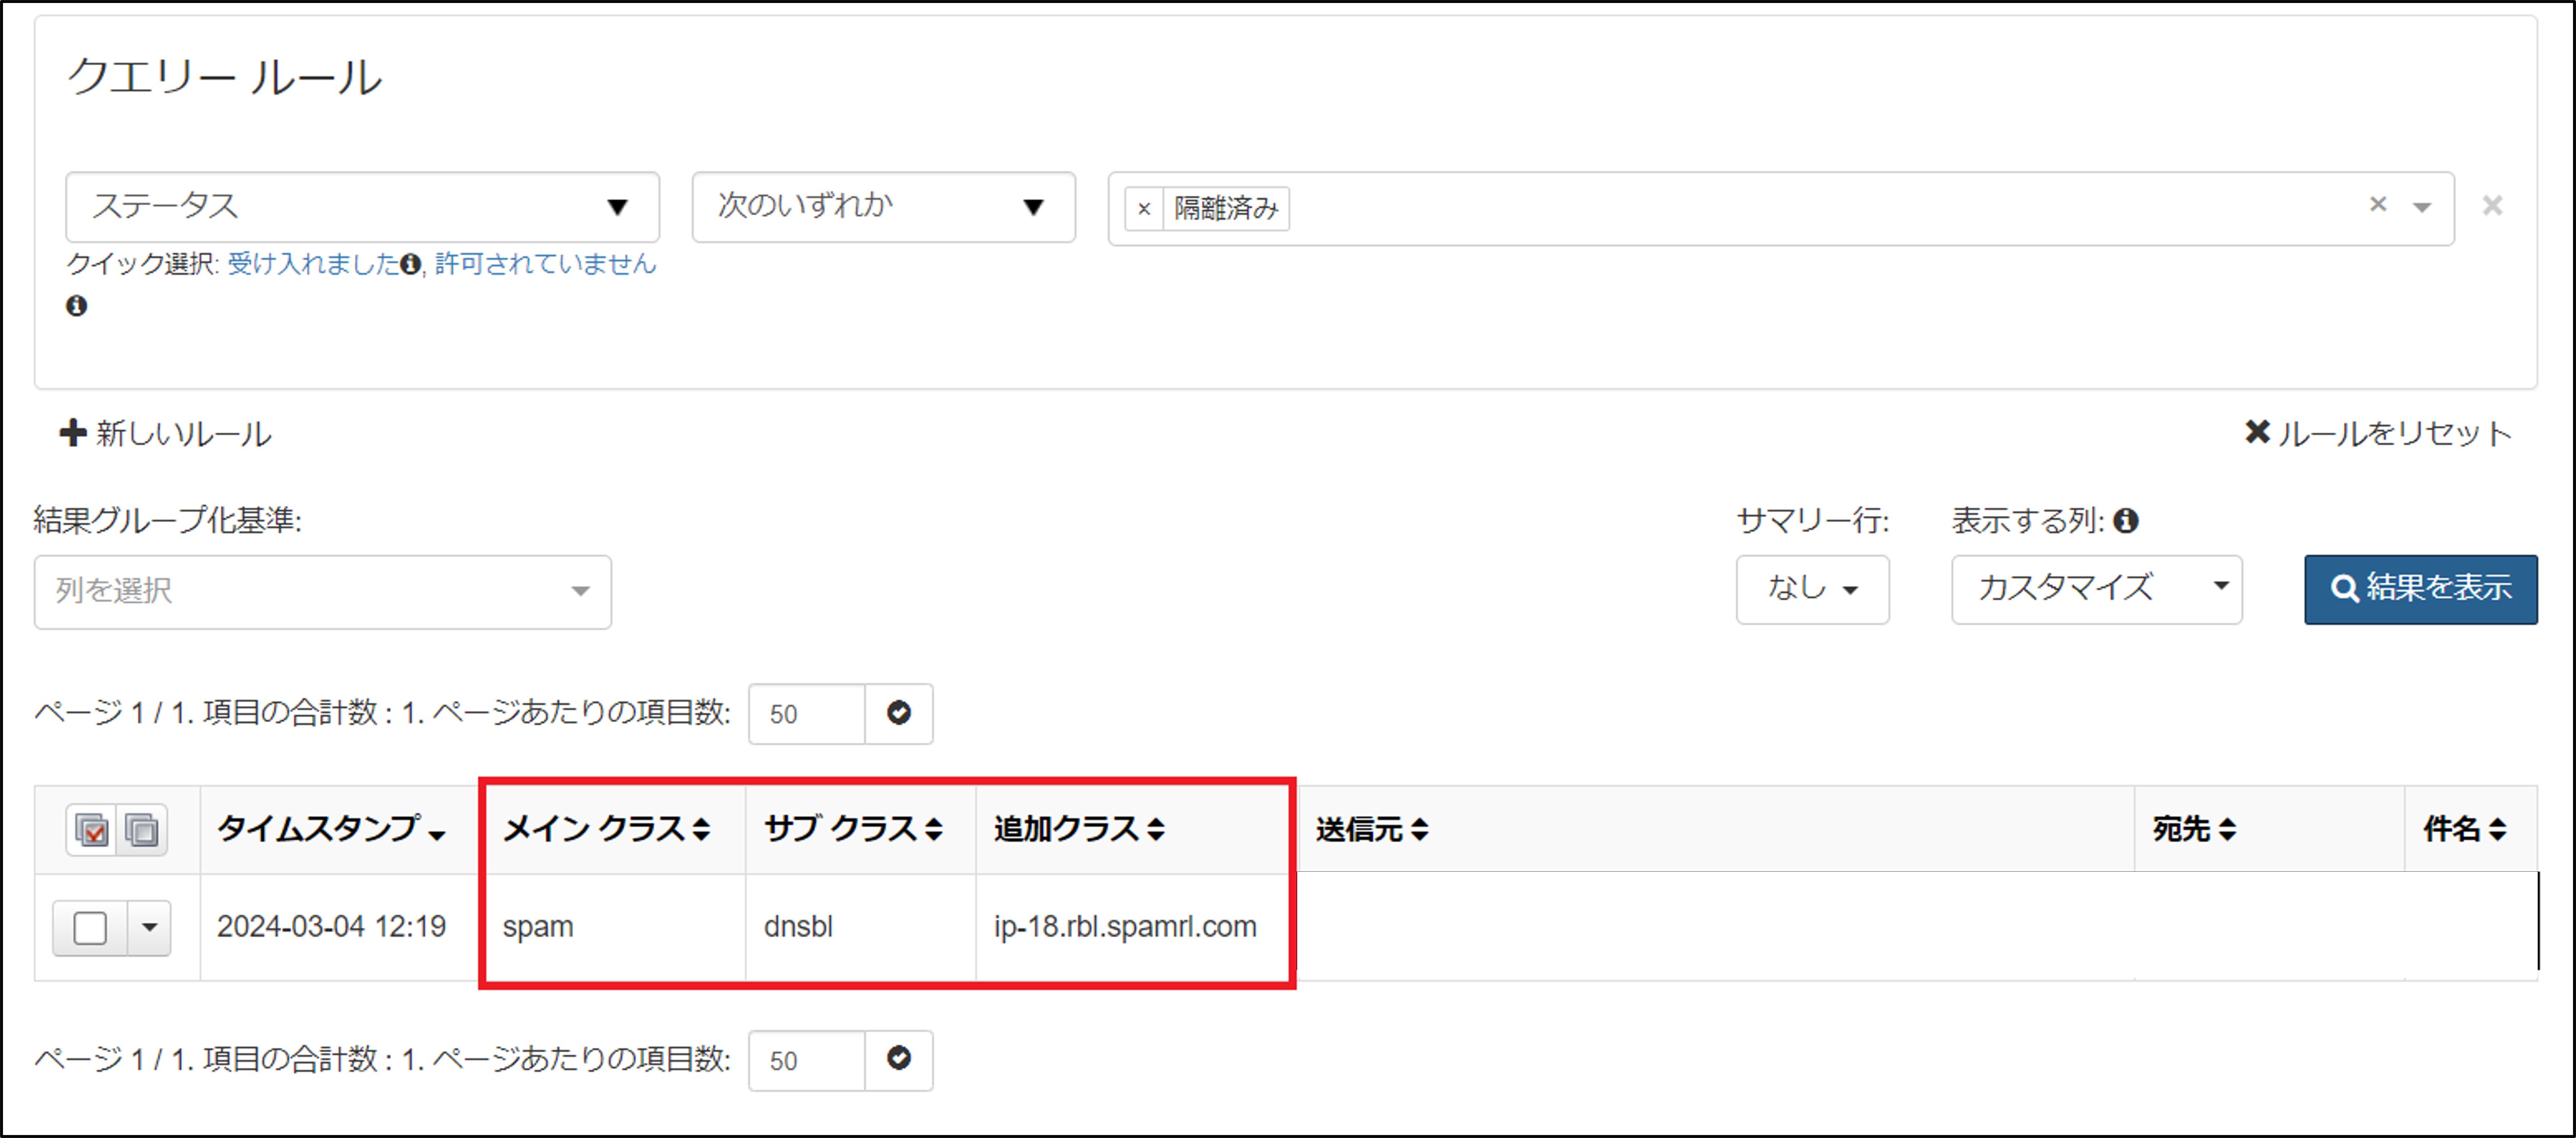The width and height of the screenshot is (2576, 1138).
Task: Reset rules with ルールをリセット
Action: click(2378, 433)
